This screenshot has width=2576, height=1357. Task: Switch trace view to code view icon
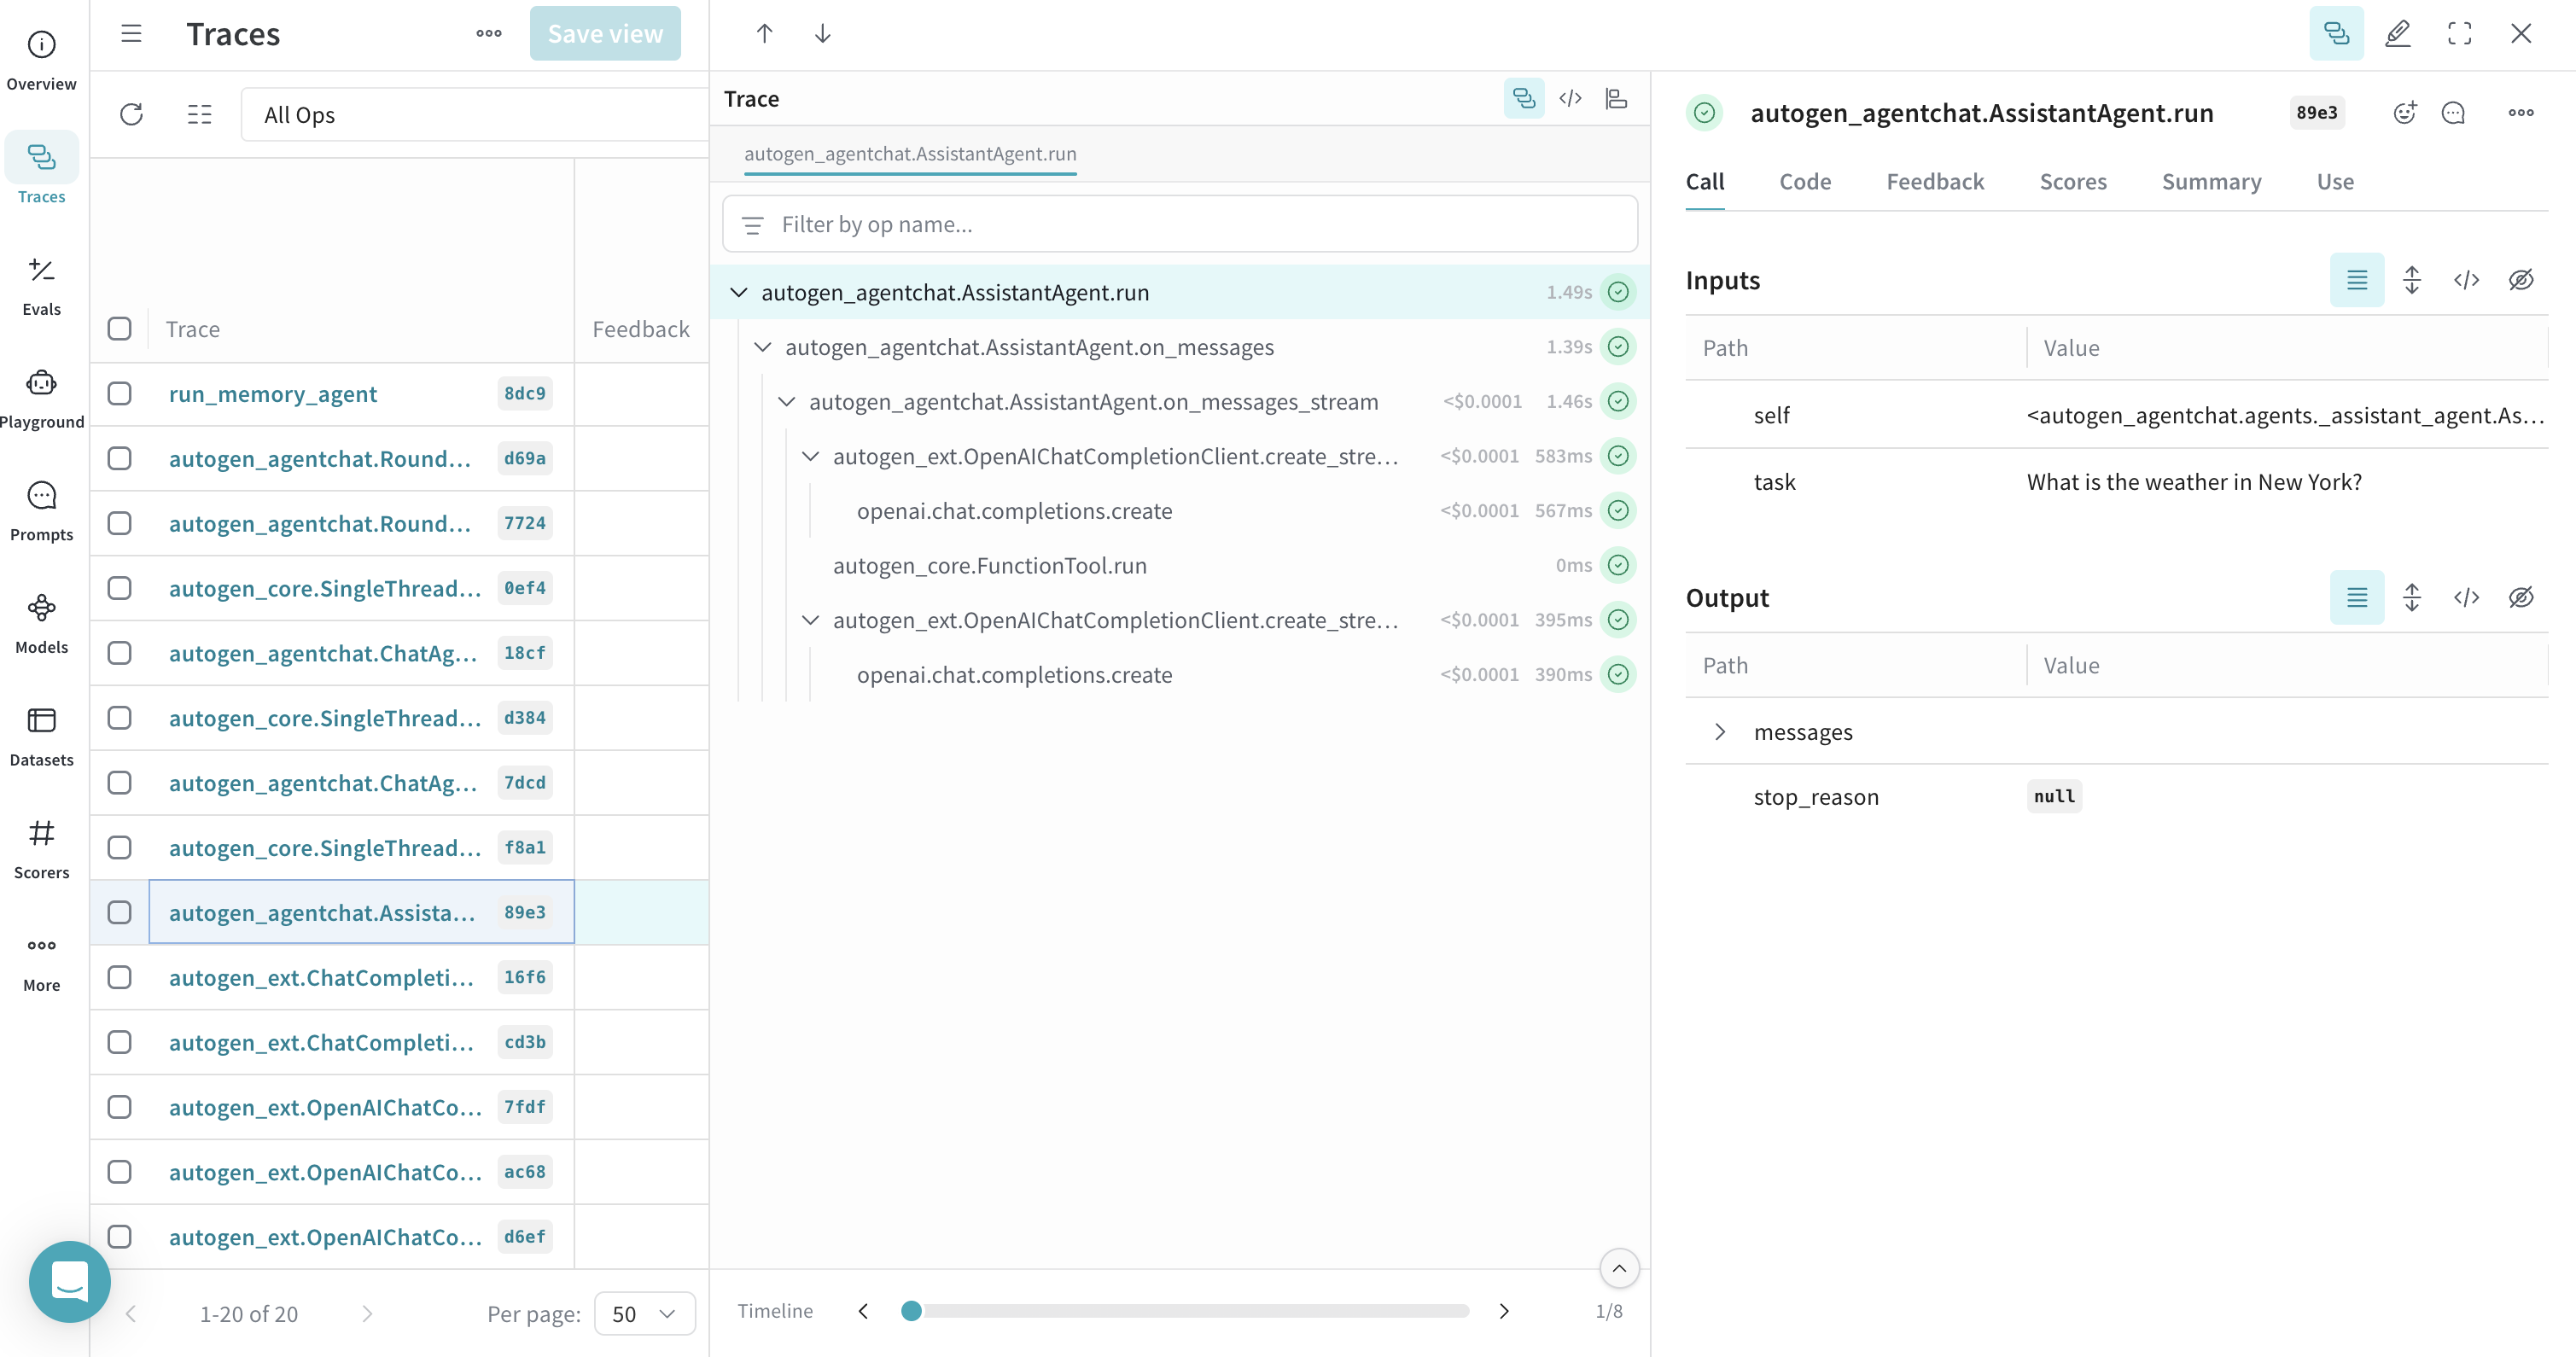click(x=1570, y=98)
